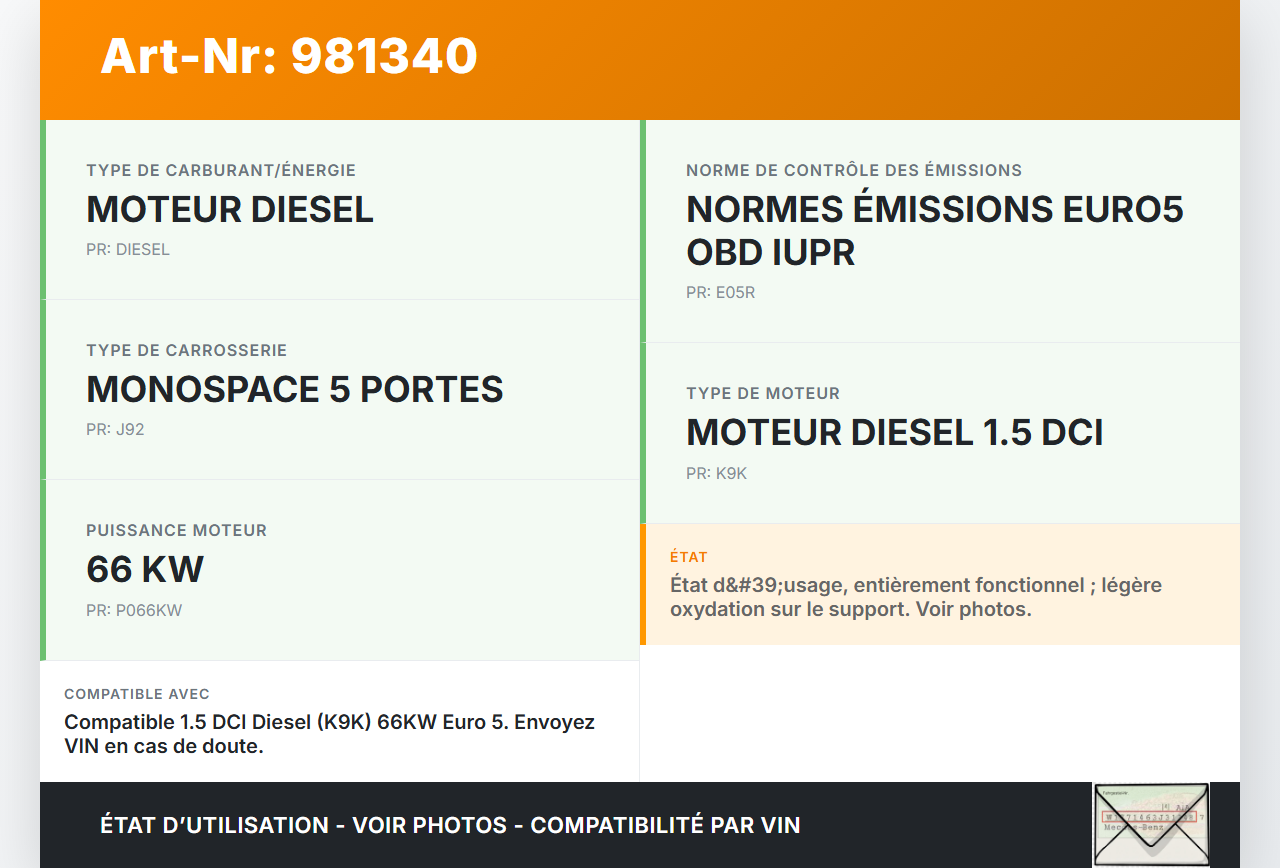This screenshot has width=1280, height=868.
Task: Click the orange ÉTAT label
Action: click(x=689, y=557)
